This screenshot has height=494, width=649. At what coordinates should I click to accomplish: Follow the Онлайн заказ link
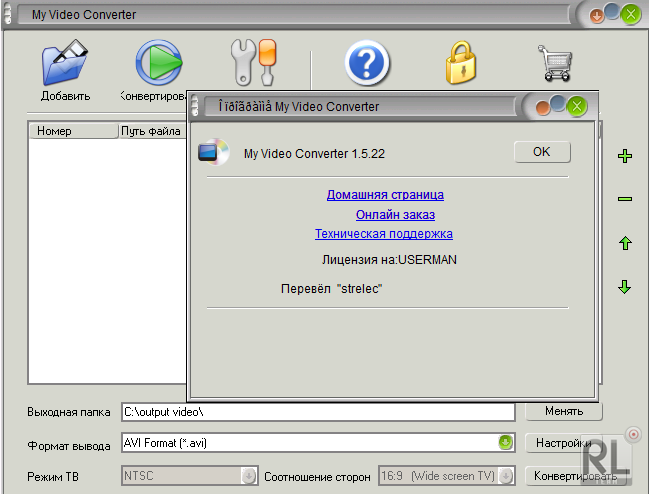pos(395,214)
